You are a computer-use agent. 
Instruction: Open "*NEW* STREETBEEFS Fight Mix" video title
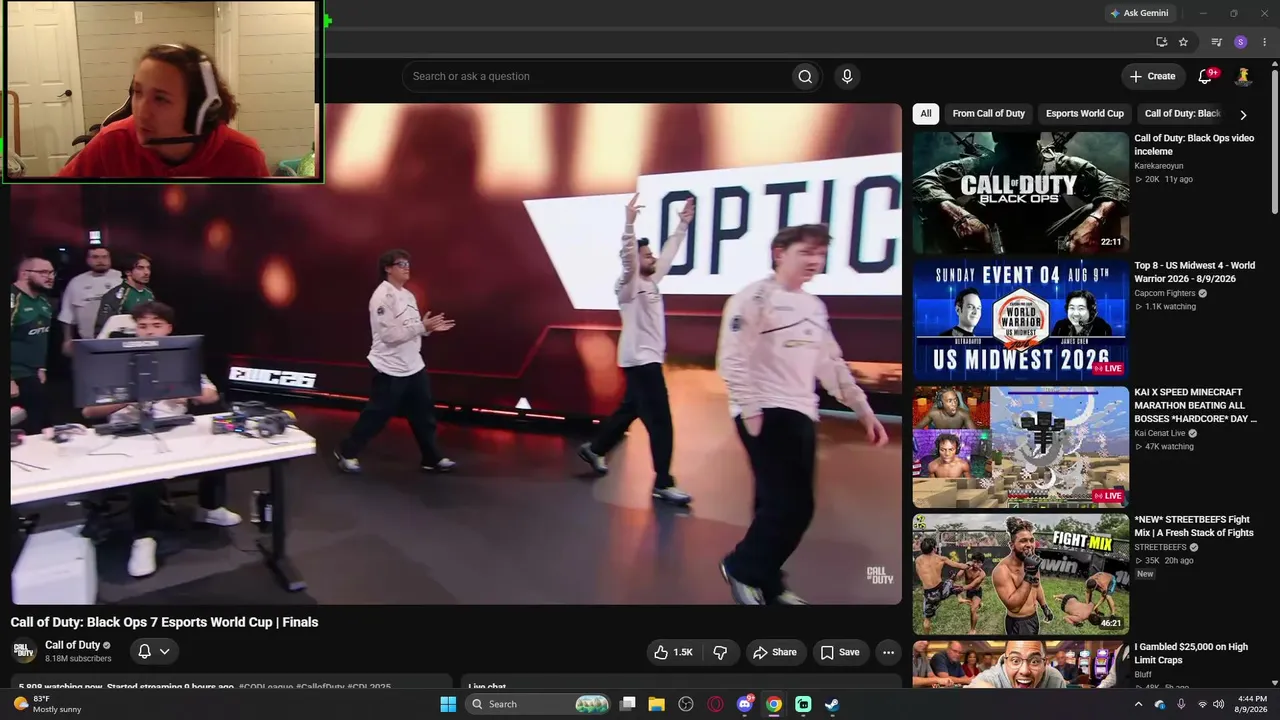[x=1193, y=526]
